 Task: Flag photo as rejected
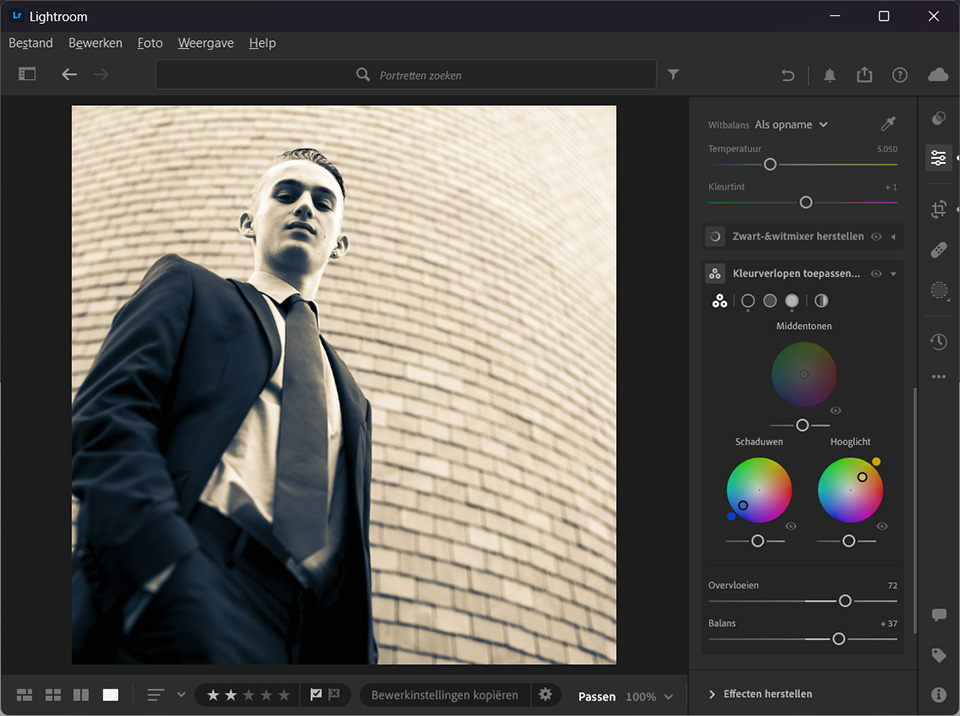pyautogui.click(x=334, y=695)
